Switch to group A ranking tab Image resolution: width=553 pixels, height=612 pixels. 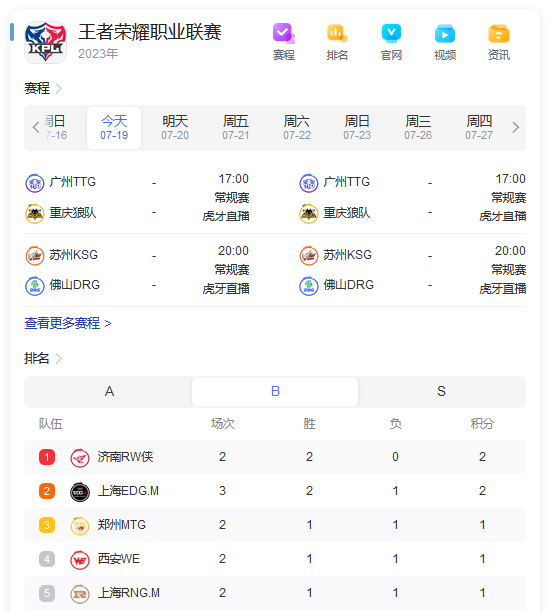(x=109, y=391)
